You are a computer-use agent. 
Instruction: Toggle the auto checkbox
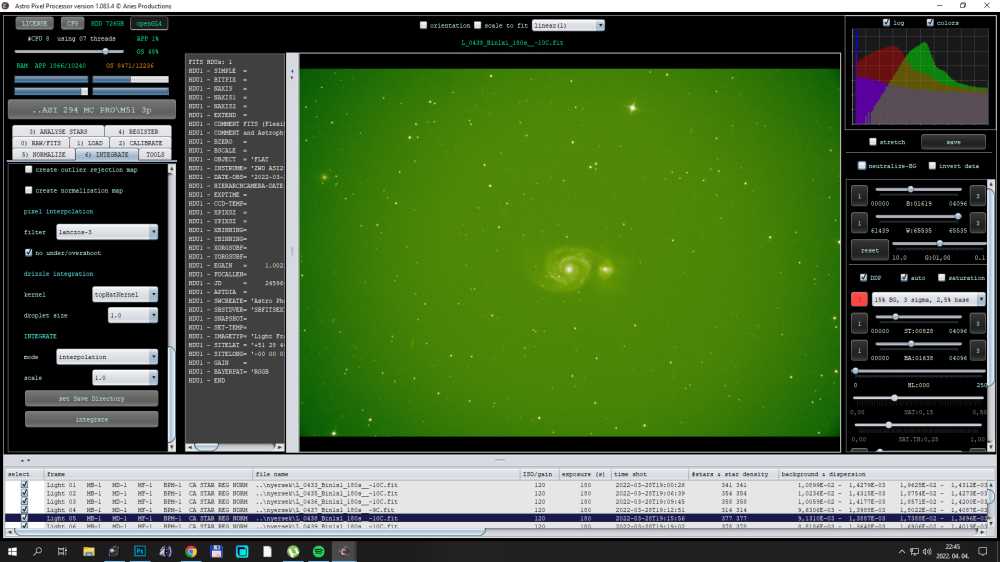[904, 277]
